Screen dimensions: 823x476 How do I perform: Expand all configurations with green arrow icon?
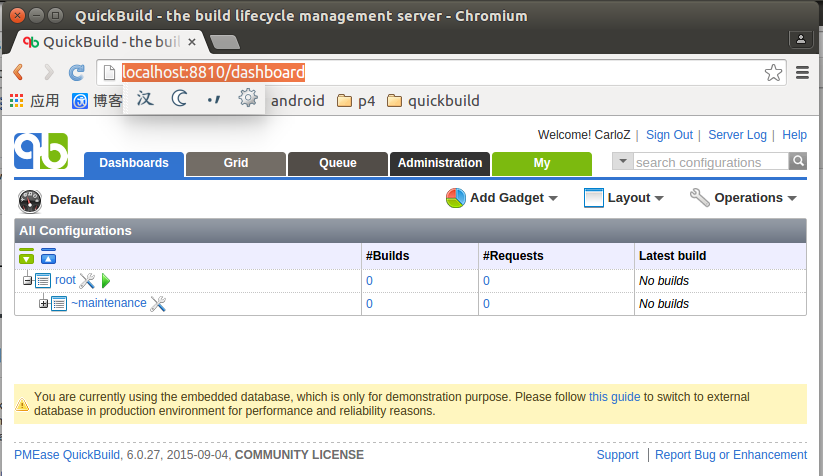[x=26, y=256]
